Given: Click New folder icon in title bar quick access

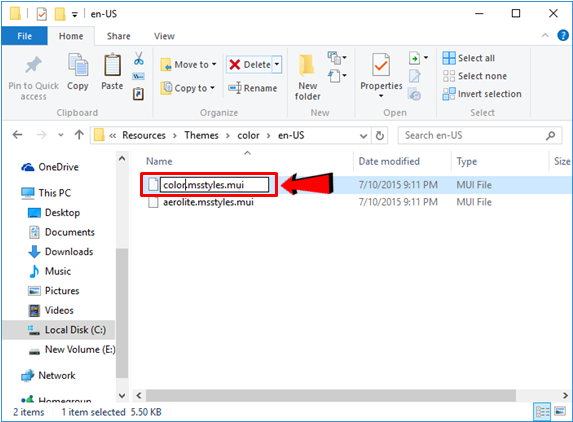Looking at the screenshot, I should pos(60,14).
